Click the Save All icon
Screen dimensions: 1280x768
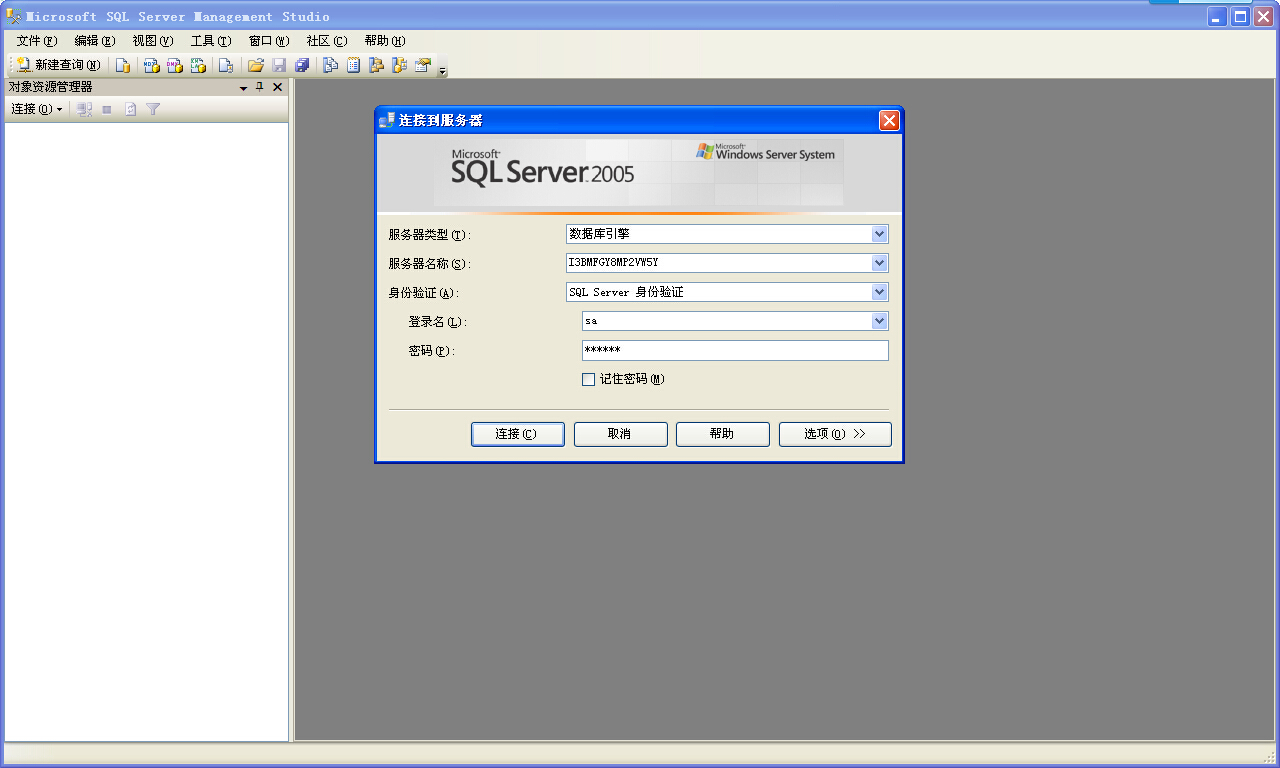pos(302,65)
